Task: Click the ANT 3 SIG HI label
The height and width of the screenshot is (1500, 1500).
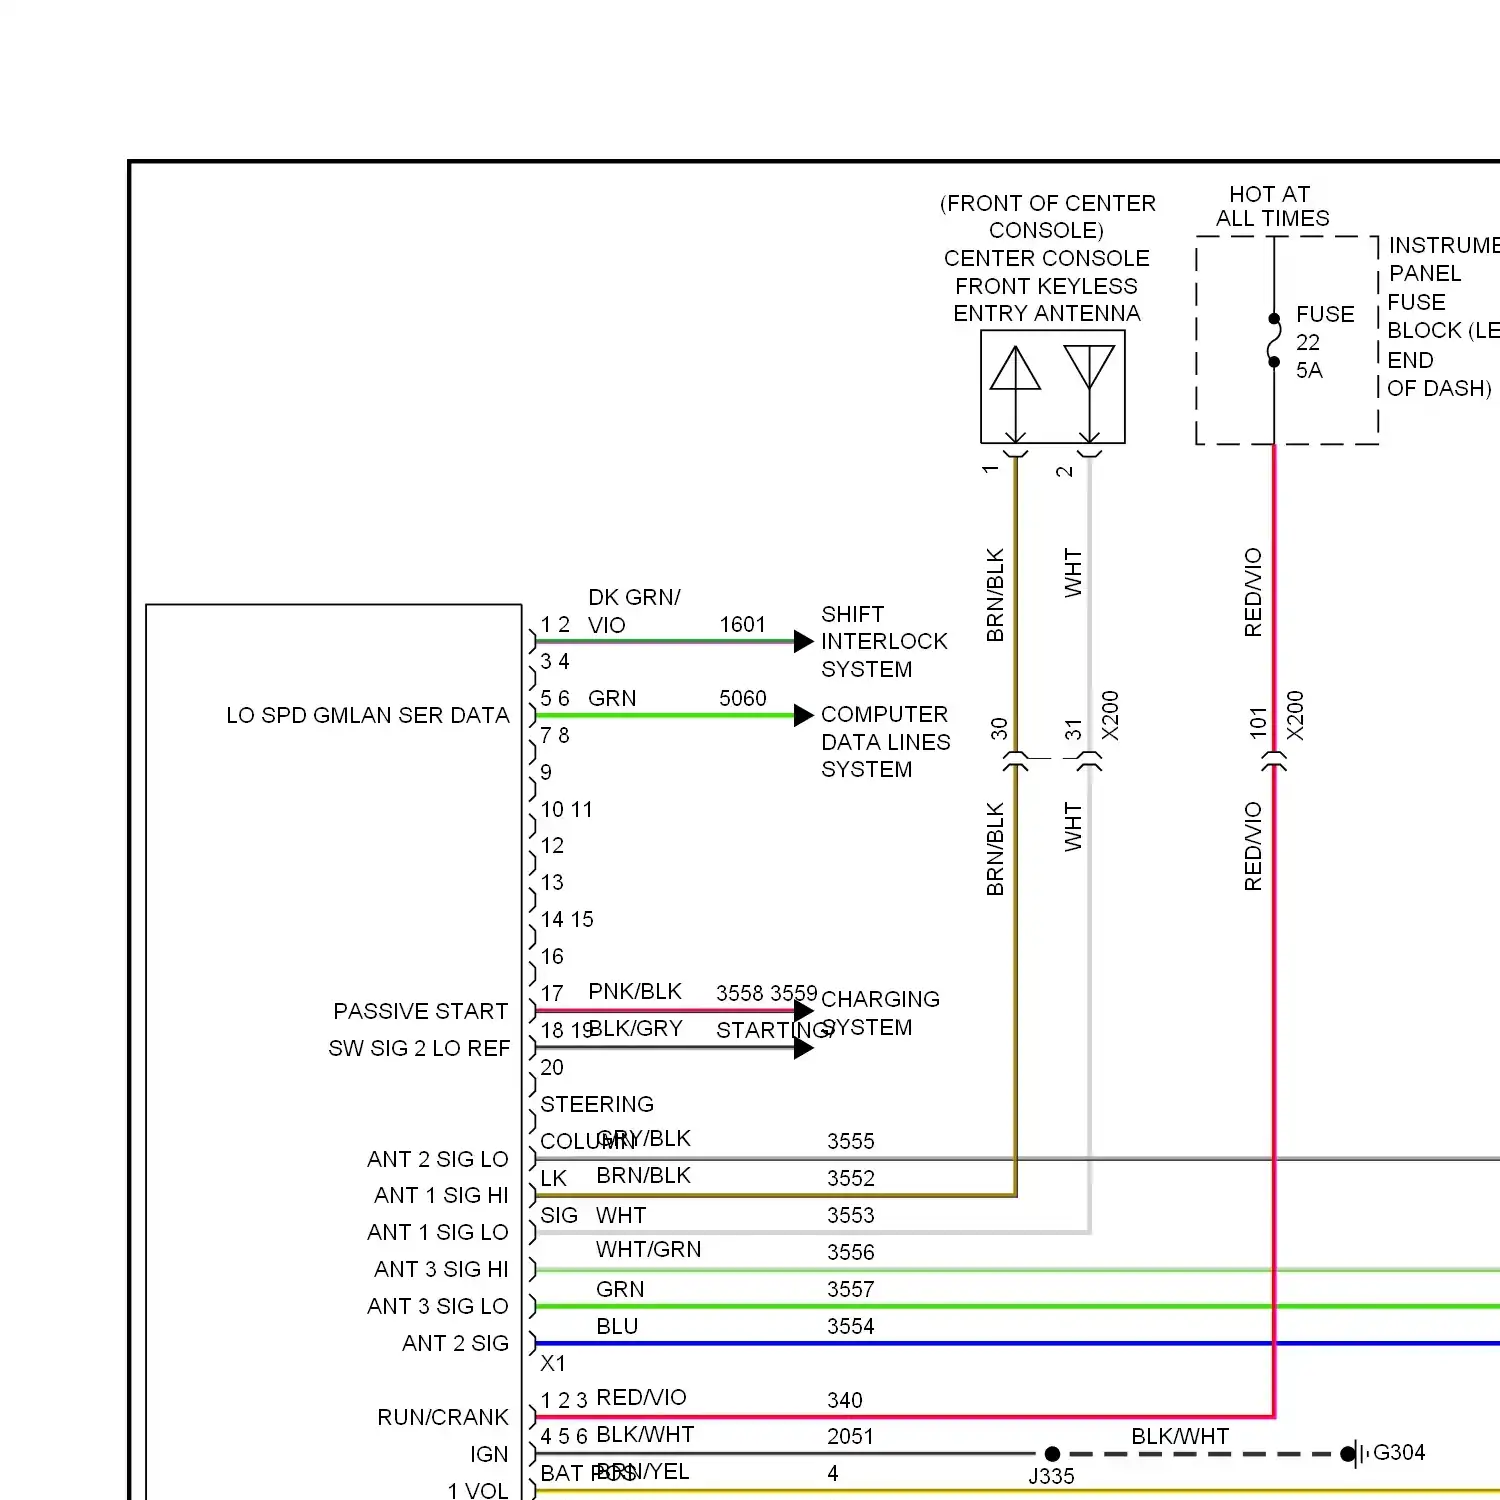Action: click(x=441, y=1269)
